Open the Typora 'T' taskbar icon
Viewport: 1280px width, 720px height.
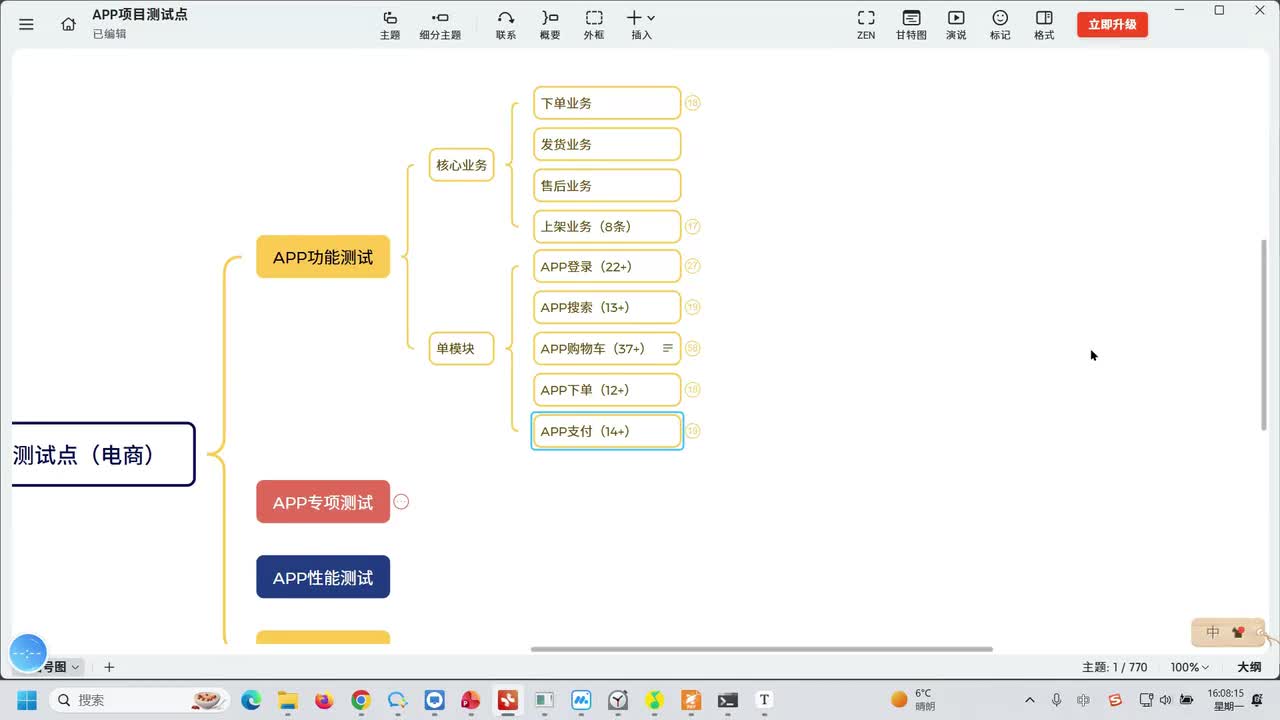click(x=765, y=700)
